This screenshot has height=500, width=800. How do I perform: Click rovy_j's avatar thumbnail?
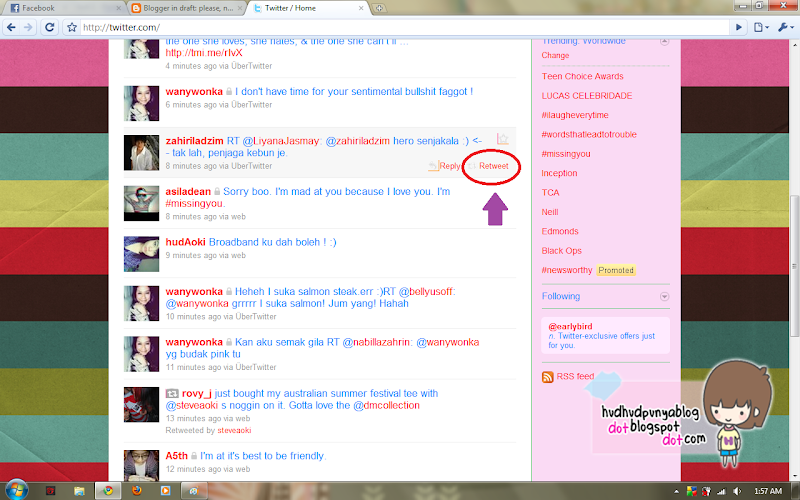(141, 405)
